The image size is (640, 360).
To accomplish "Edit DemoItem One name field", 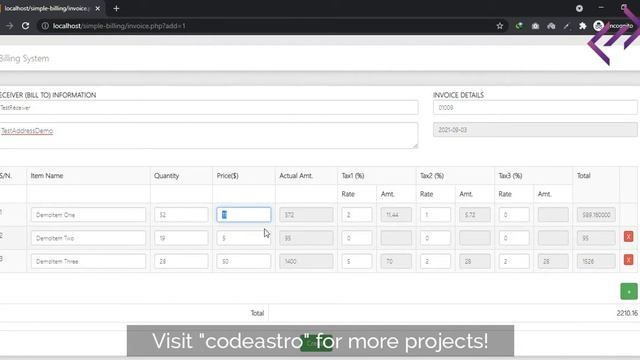I will [88, 215].
